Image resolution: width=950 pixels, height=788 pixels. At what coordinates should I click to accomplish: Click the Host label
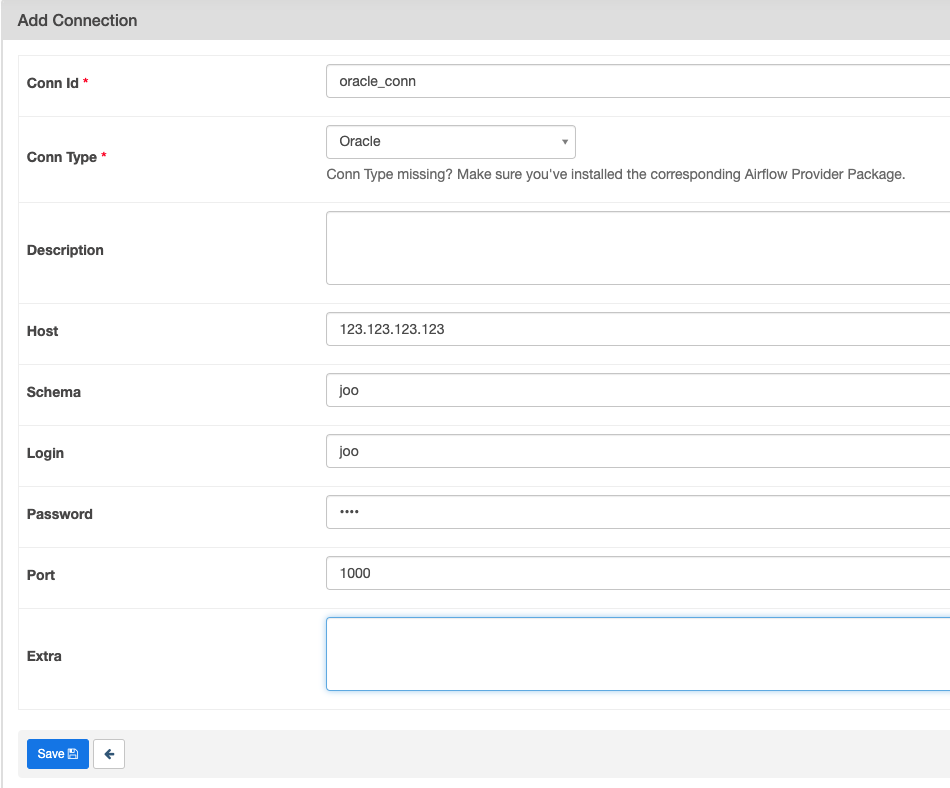[42, 331]
